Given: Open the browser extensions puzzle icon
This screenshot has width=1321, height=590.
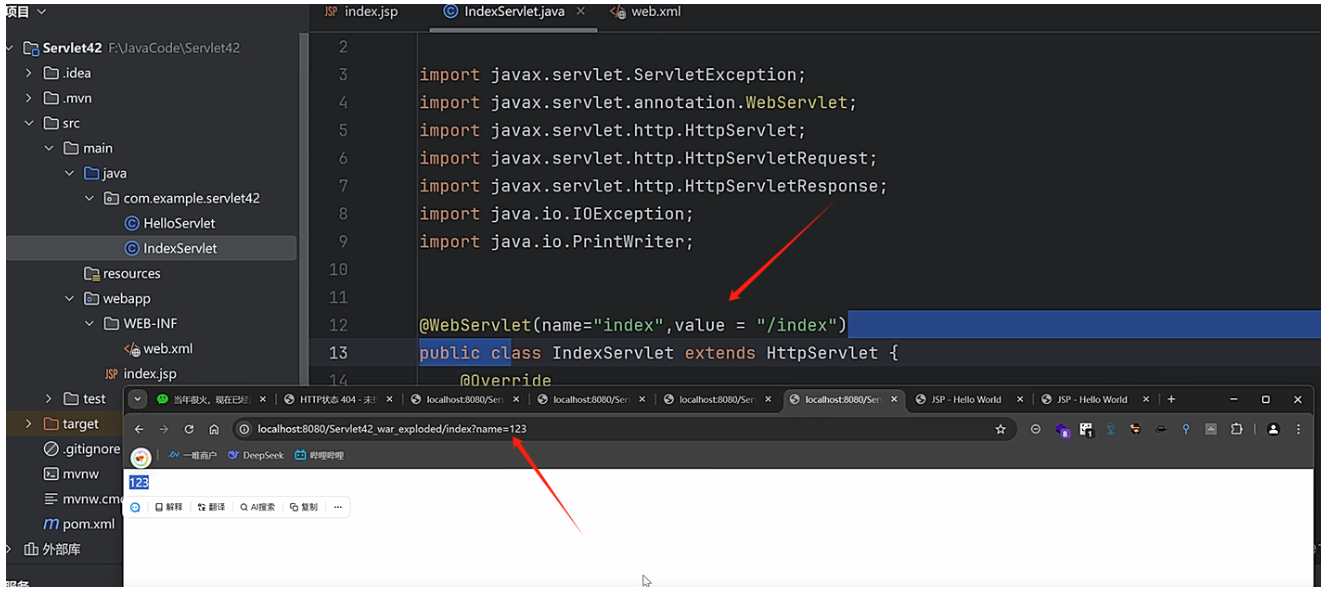Looking at the screenshot, I should pyautogui.click(x=1236, y=429).
